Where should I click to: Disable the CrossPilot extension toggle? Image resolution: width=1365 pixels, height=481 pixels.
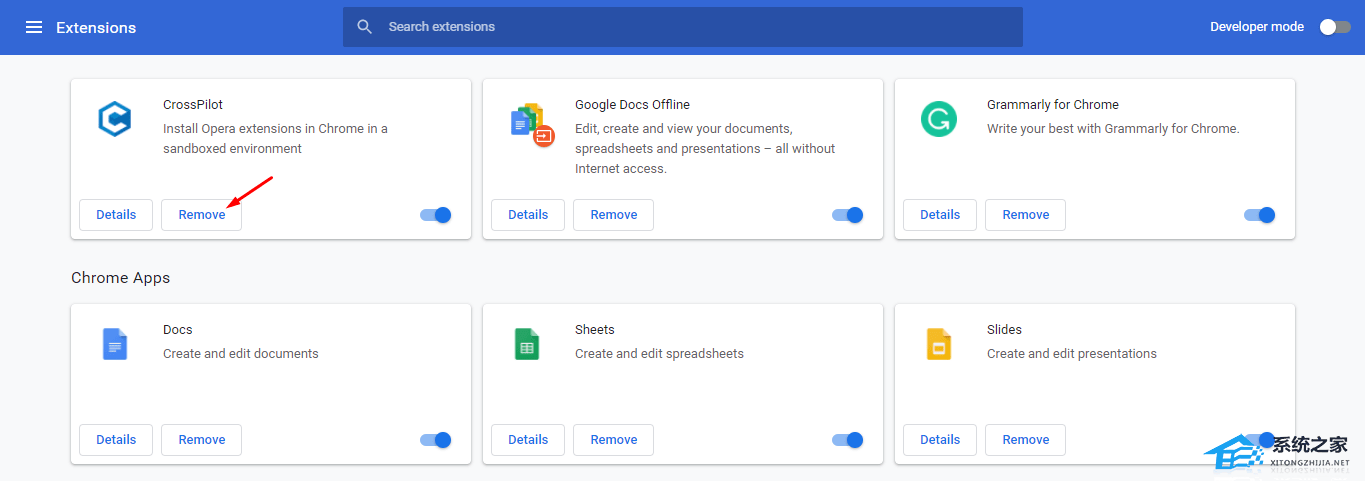436,215
